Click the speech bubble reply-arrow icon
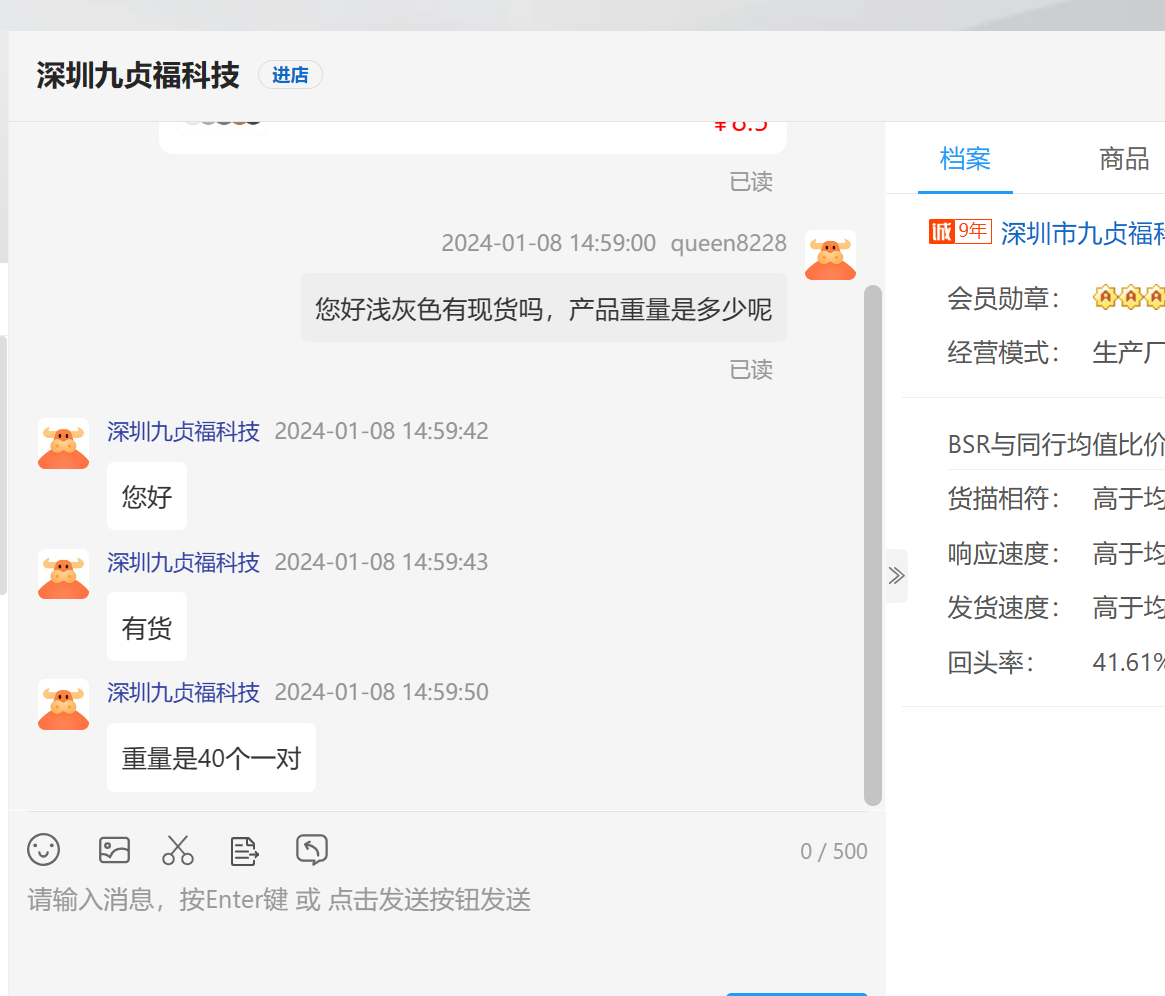Image resolution: width=1165 pixels, height=996 pixels. click(312, 850)
